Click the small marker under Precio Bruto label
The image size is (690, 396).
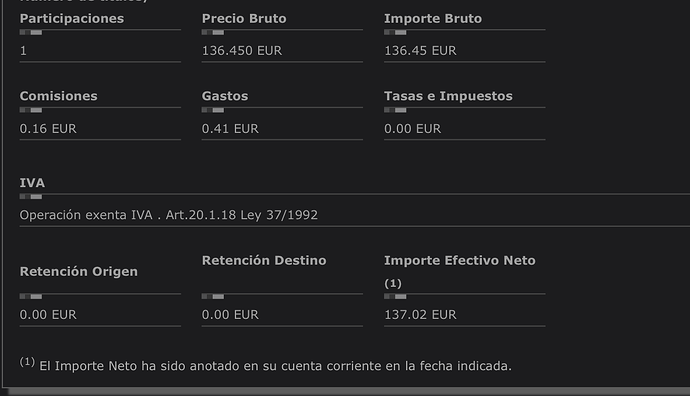(x=213, y=32)
